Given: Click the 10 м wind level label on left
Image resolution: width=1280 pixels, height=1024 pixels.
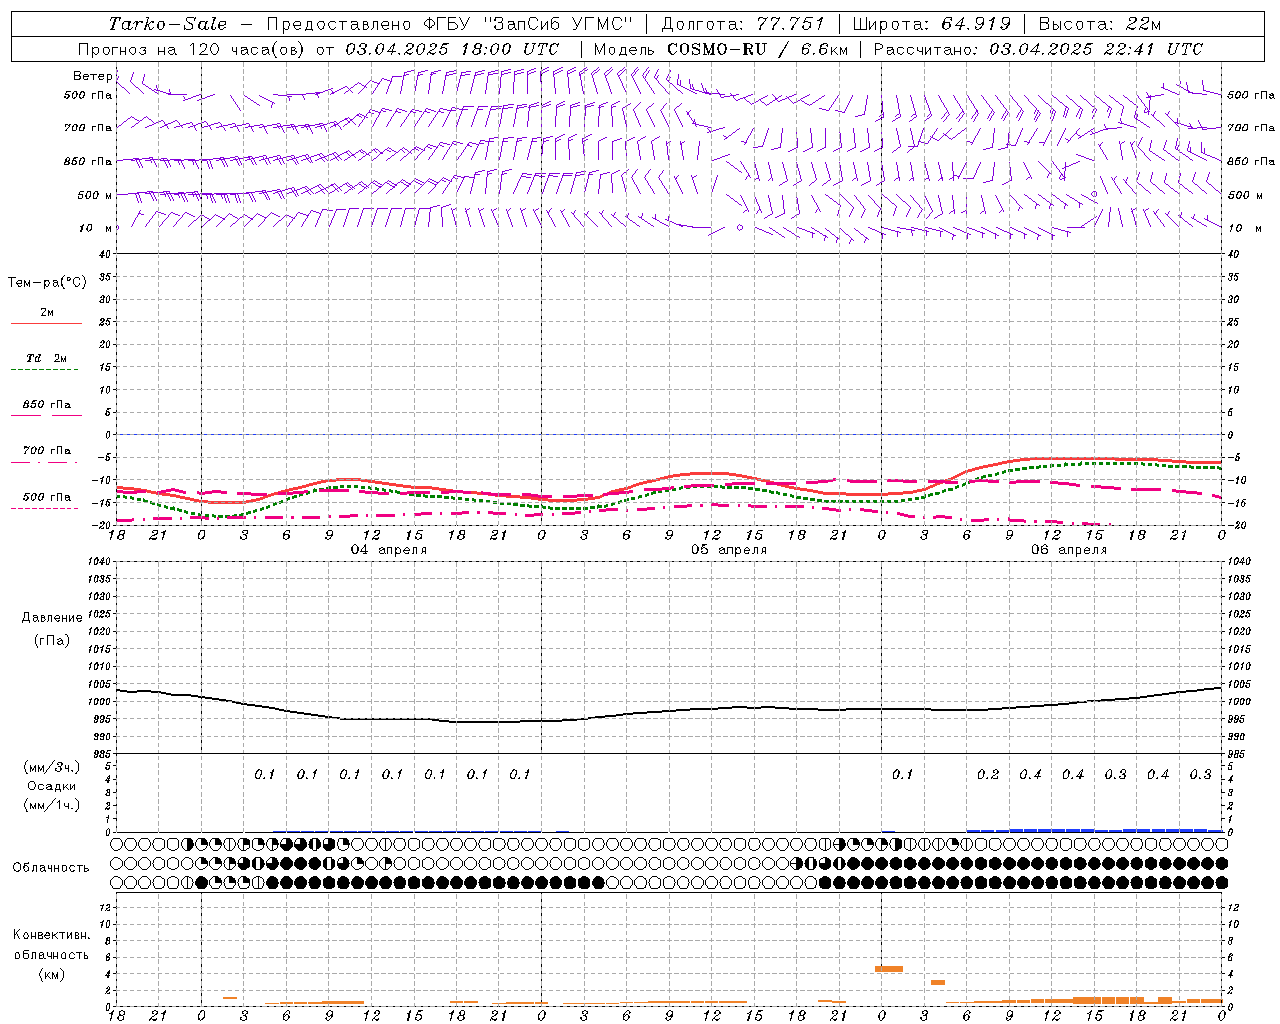Looking at the screenshot, I should (96, 229).
